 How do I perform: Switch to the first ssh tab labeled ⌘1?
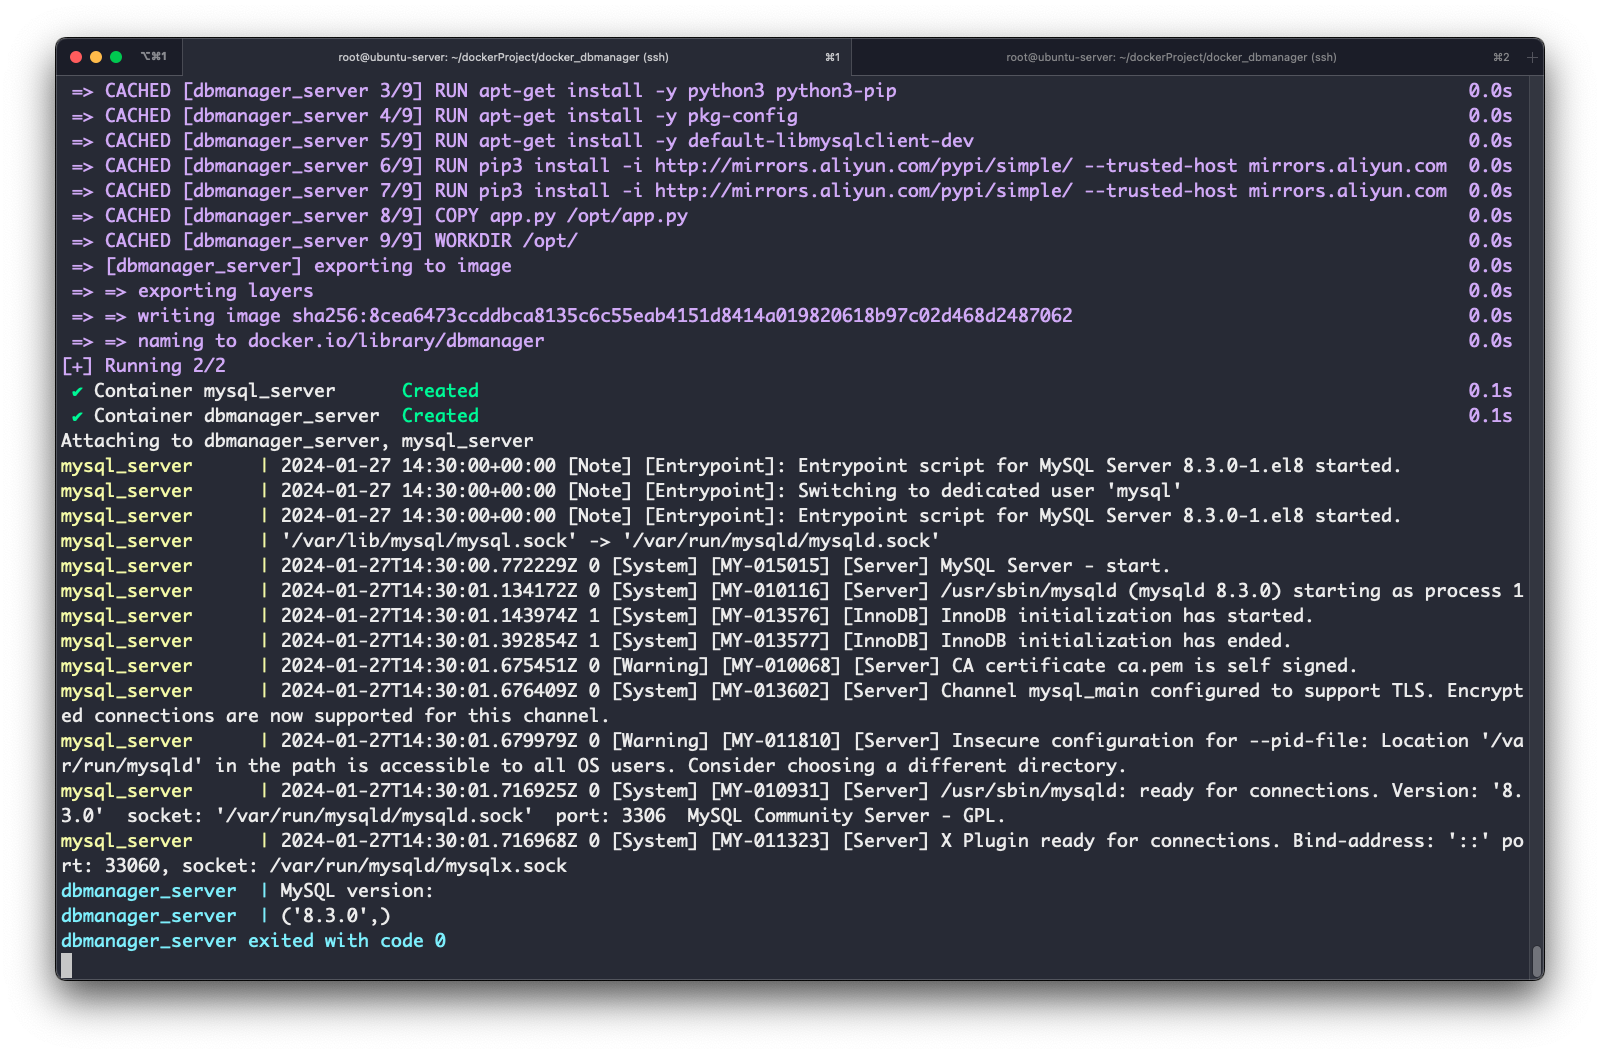517,57
